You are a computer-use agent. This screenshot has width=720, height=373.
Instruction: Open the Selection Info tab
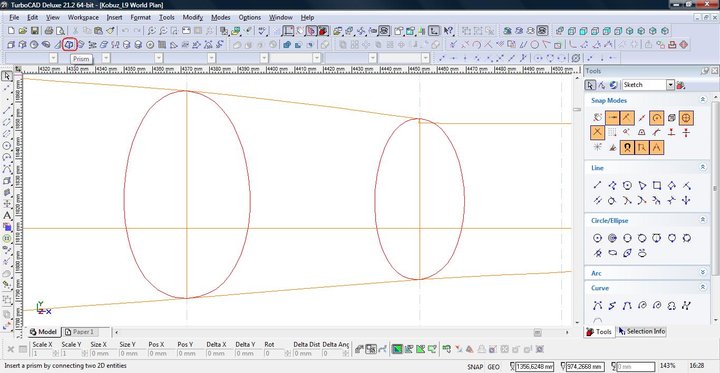coord(642,331)
